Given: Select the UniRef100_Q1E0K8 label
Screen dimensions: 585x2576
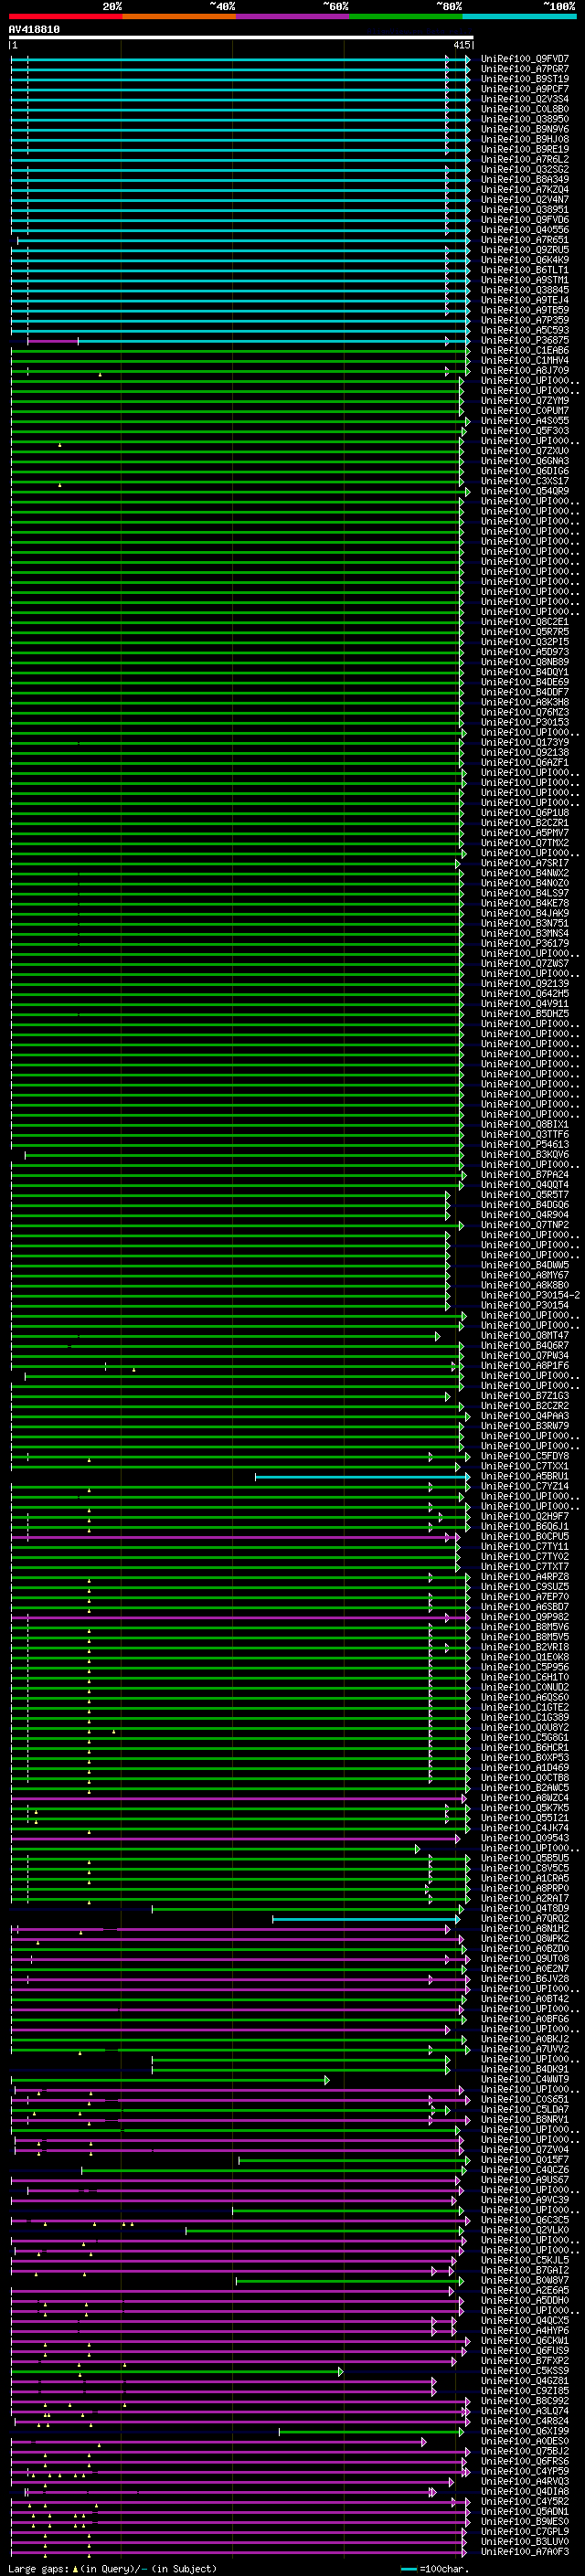Looking at the screenshot, I should click(524, 1657).
